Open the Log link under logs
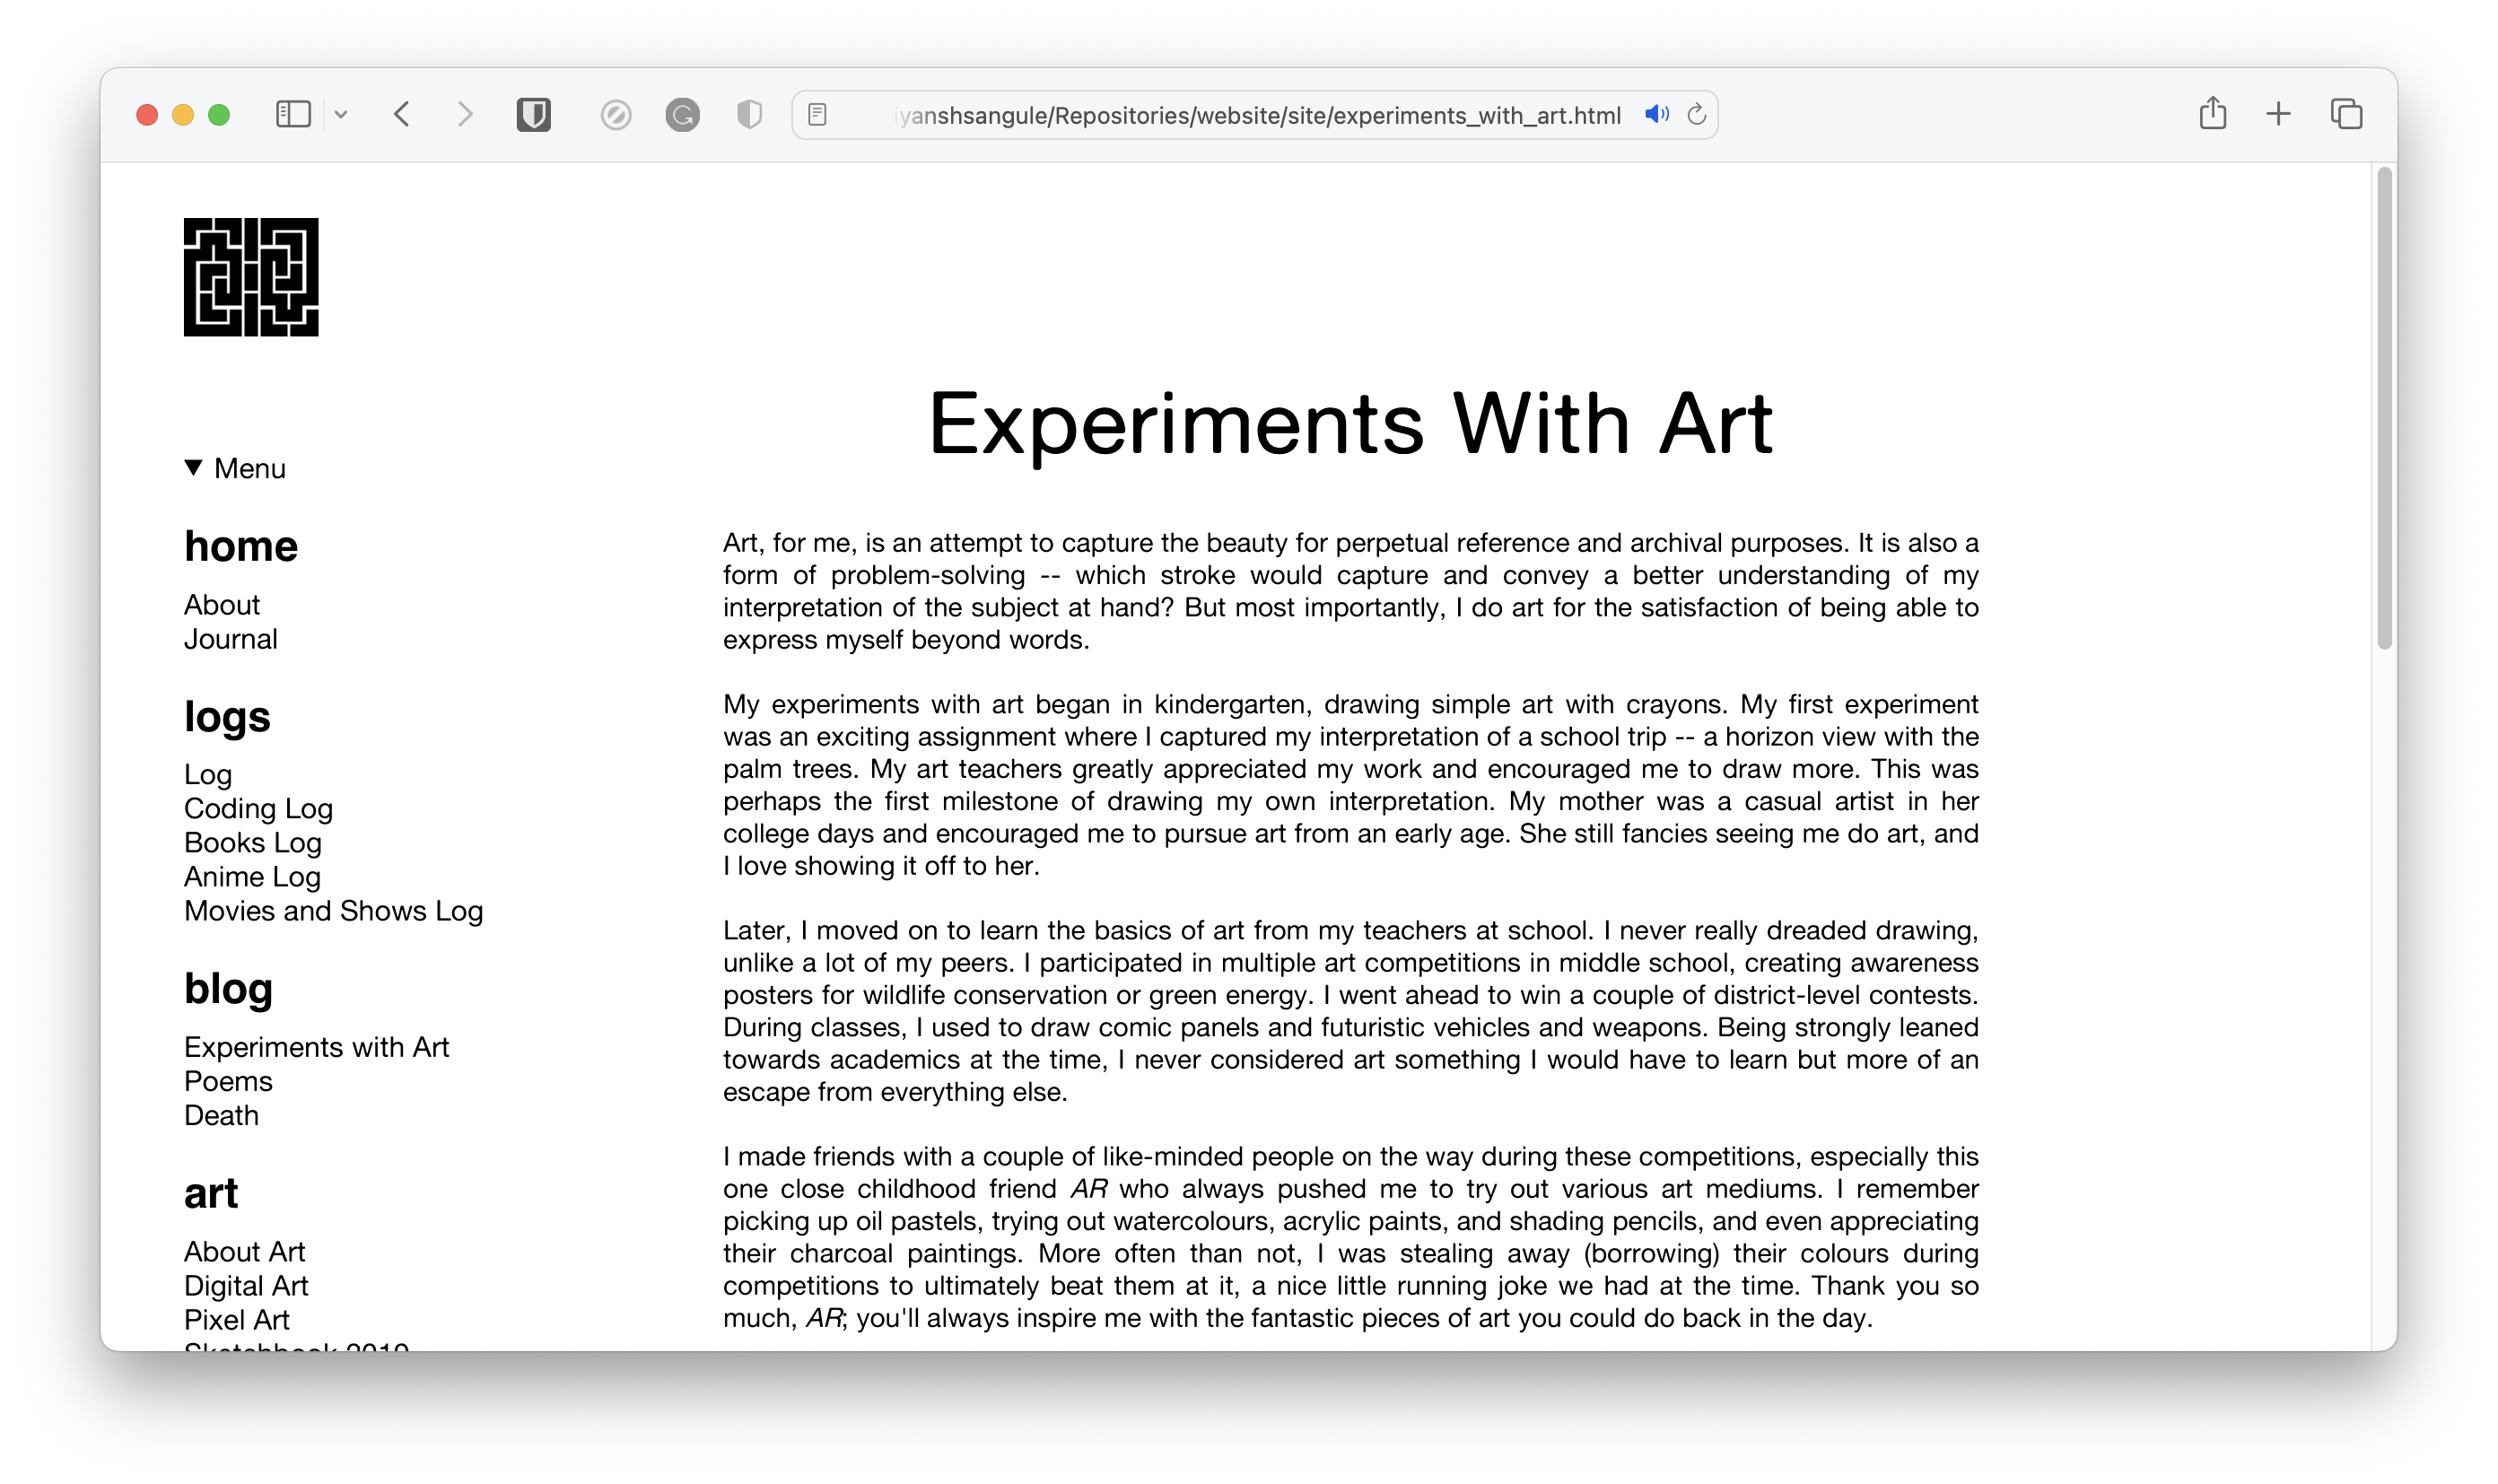The width and height of the screenshot is (2498, 1484). [x=208, y=775]
